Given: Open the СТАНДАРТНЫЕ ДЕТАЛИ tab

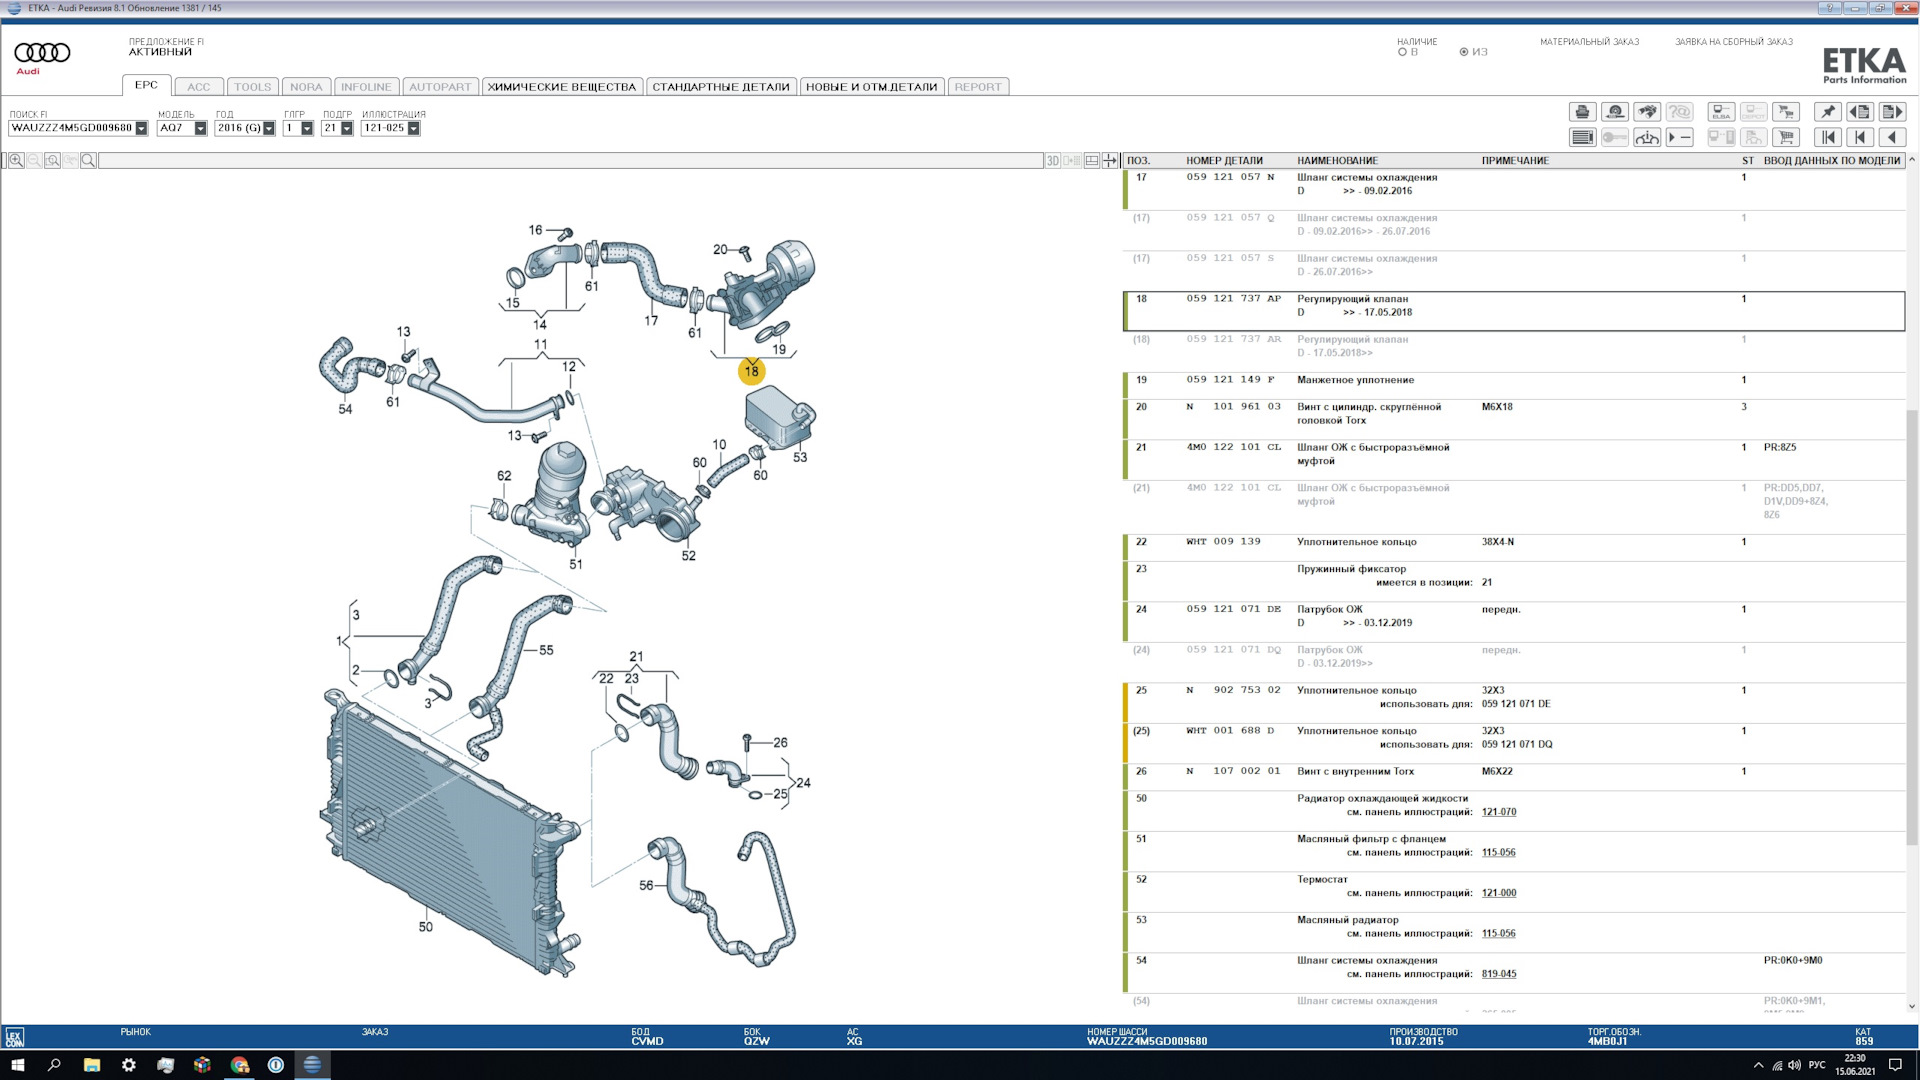Looking at the screenshot, I should coord(721,87).
